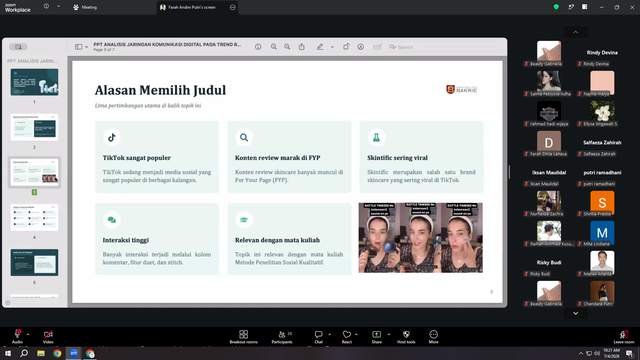Open the highlight color dropdown arrow
The width and height of the screenshot is (640, 360).
pos(332,47)
